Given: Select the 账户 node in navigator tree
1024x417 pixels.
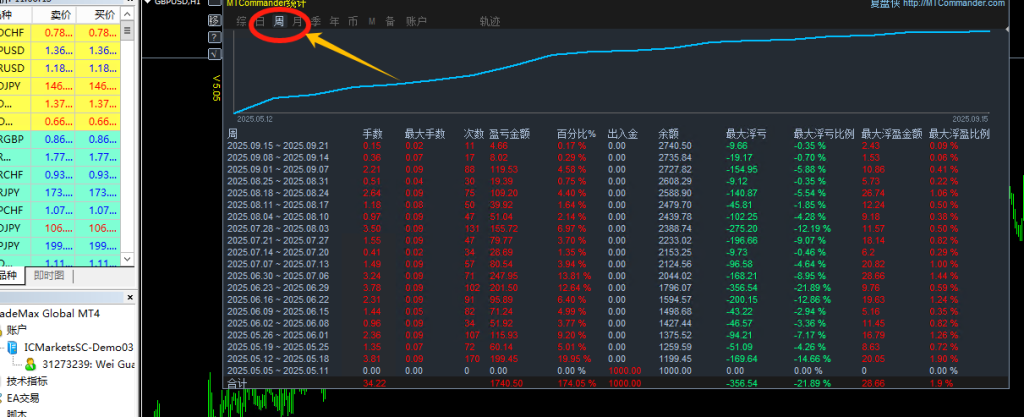Looking at the screenshot, I should [18, 330].
